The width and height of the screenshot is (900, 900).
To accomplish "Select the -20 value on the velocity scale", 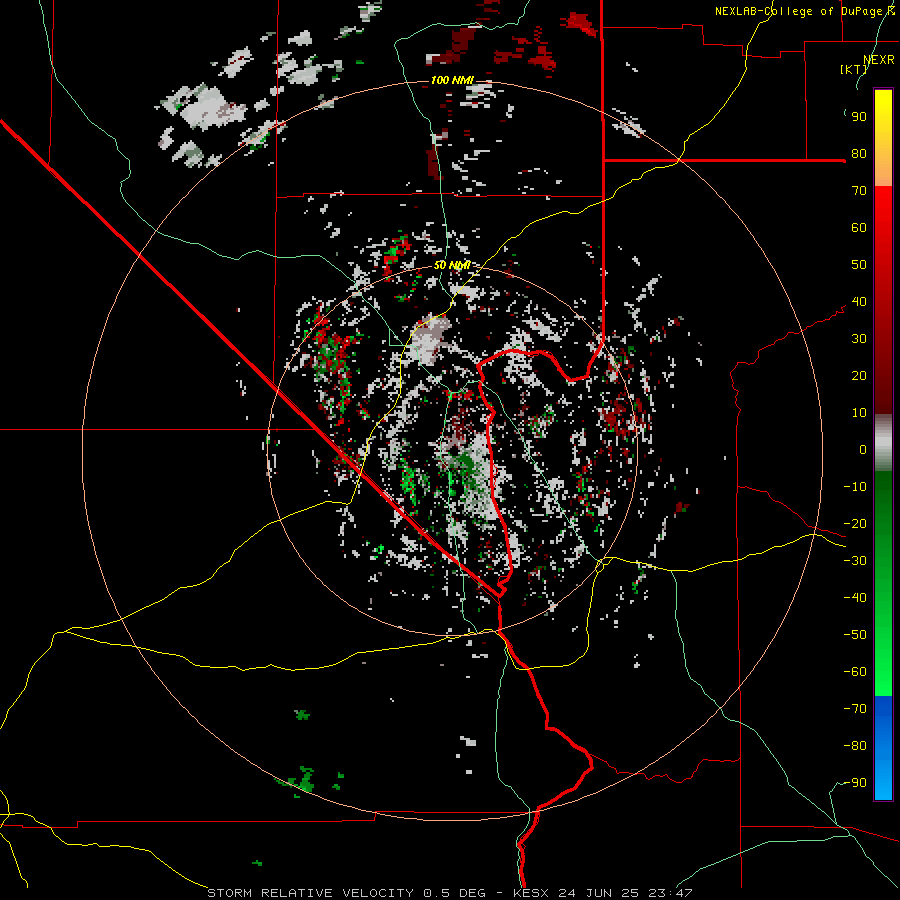I will pyautogui.click(x=855, y=524).
